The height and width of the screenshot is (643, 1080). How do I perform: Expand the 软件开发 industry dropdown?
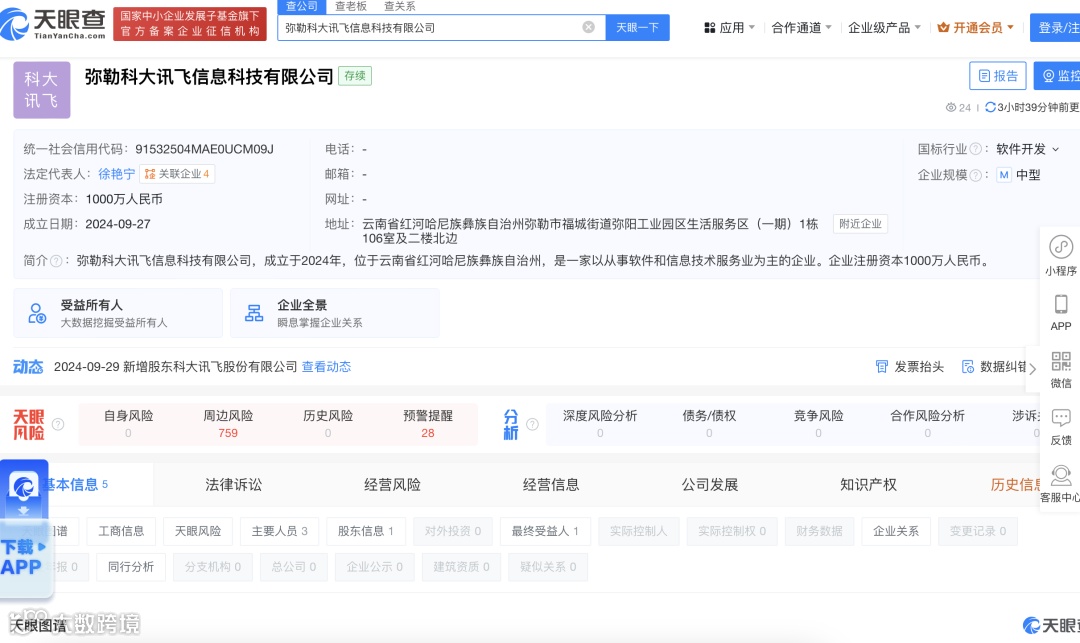(x=1055, y=149)
